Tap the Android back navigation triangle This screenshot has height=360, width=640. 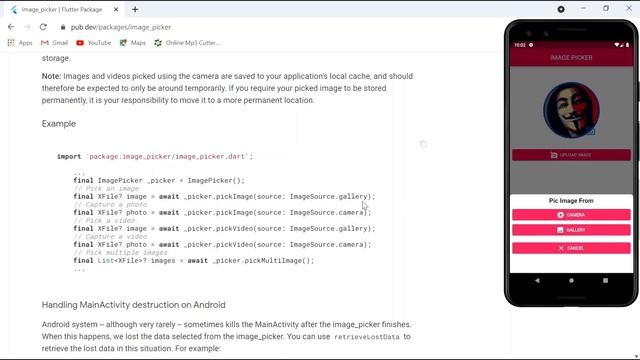[x=537, y=280]
